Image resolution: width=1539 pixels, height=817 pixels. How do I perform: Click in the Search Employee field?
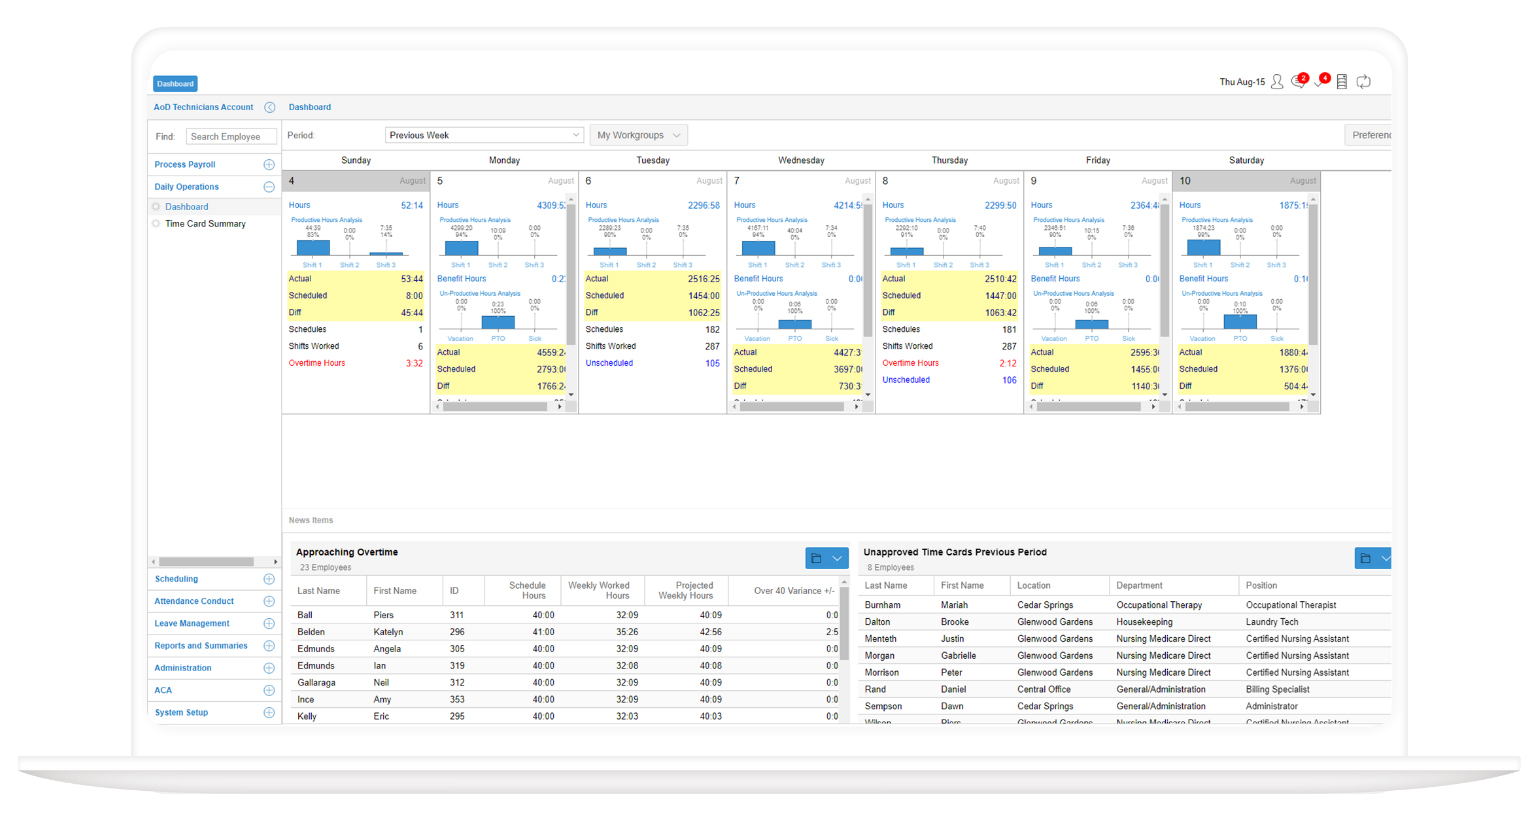(x=231, y=137)
